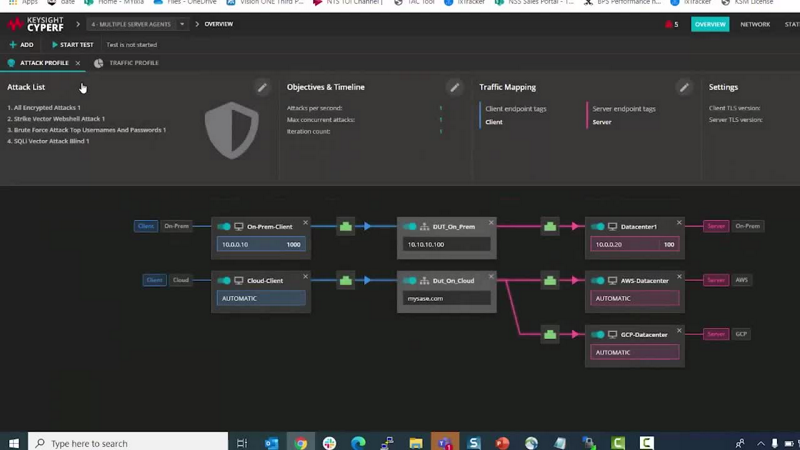
Task: Click the DUT_On_Prem address field 10.10.10.100
Action: [446, 244]
